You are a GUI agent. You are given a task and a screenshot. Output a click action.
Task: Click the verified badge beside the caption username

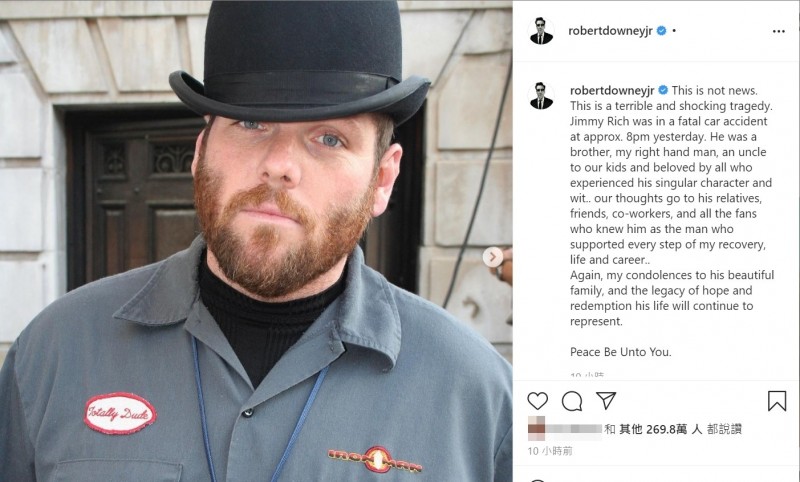click(x=663, y=90)
